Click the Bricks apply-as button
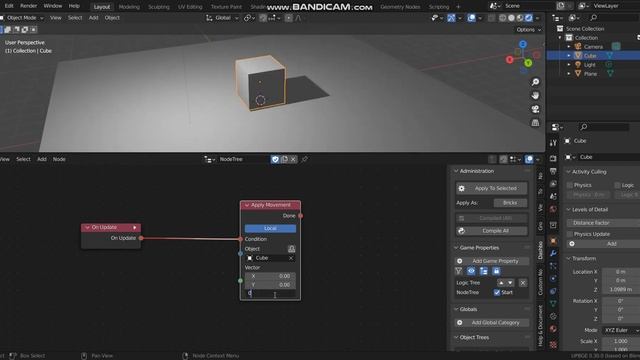The image size is (640, 360). tap(510, 203)
